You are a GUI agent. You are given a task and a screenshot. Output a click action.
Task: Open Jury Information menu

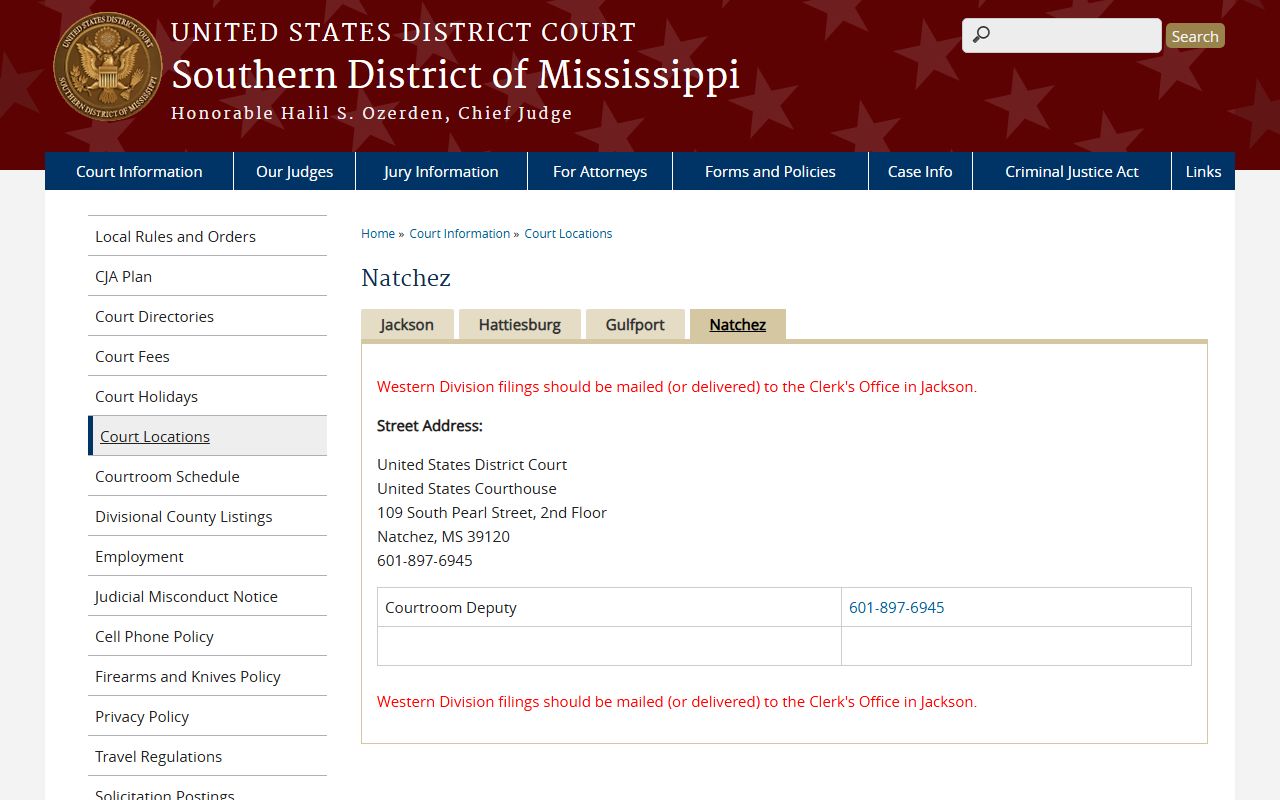[x=441, y=171]
